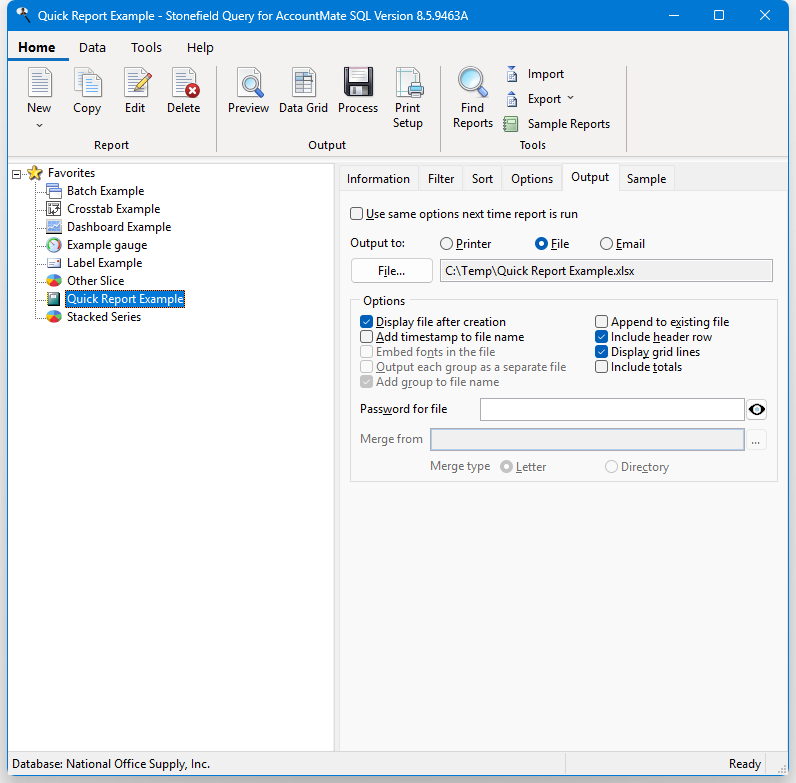
Task: Click the File... browse button
Action: [x=391, y=271]
